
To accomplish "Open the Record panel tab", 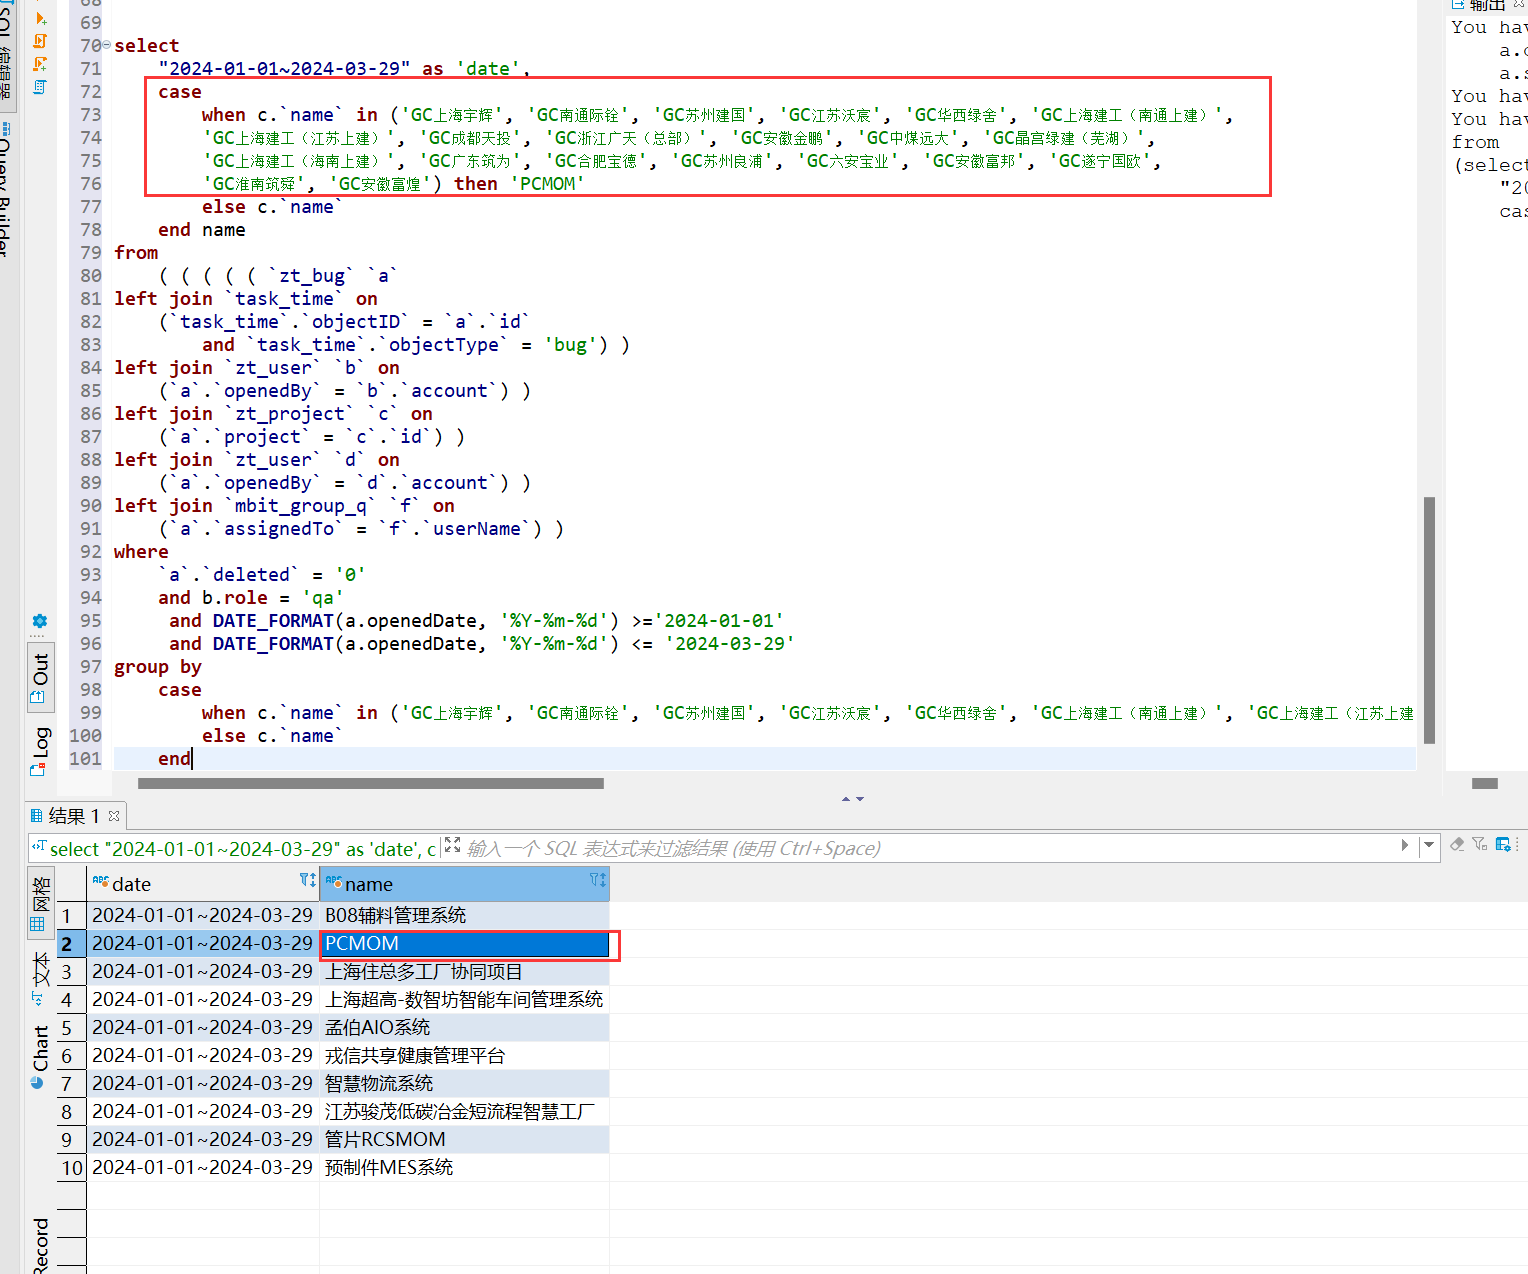I will click(40, 1245).
